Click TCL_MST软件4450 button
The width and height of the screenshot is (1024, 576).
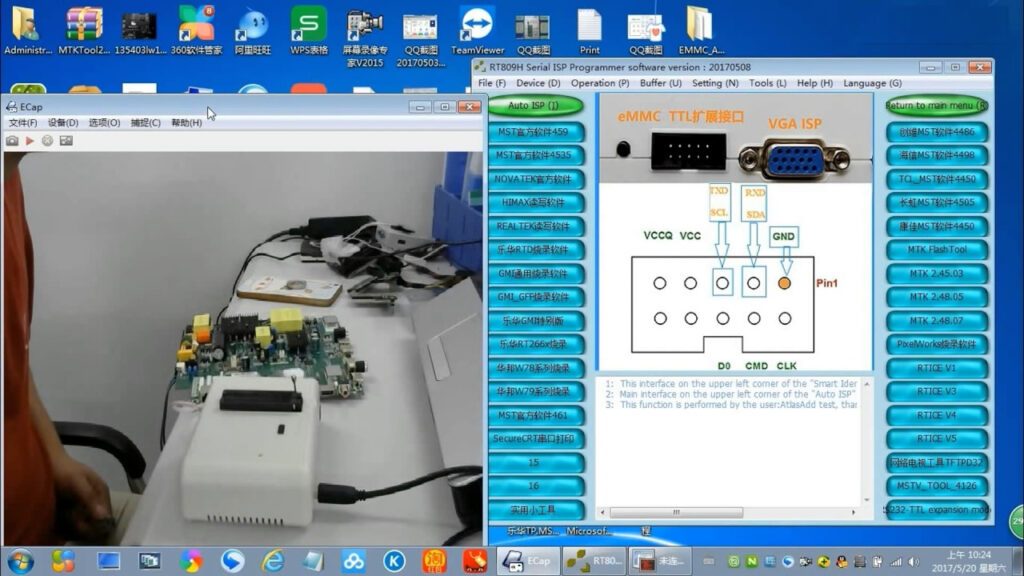[936, 179]
